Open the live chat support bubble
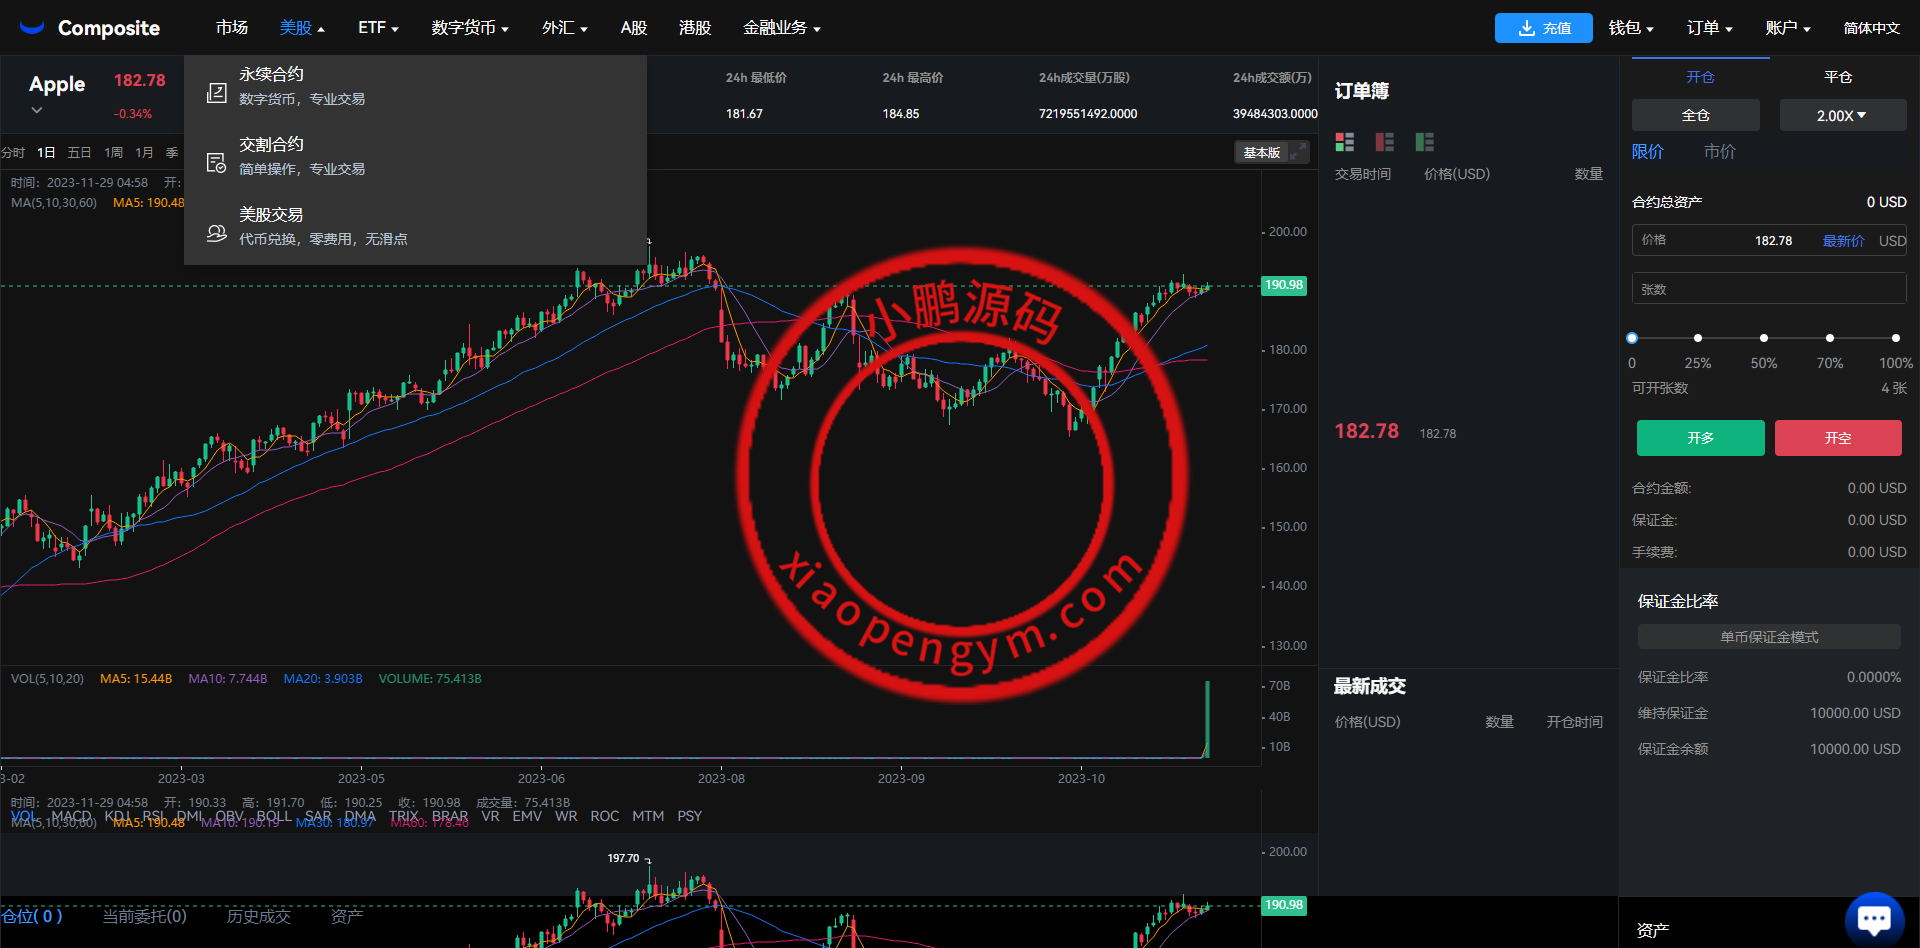Screen dimensions: 1920x948 pos(1873,918)
